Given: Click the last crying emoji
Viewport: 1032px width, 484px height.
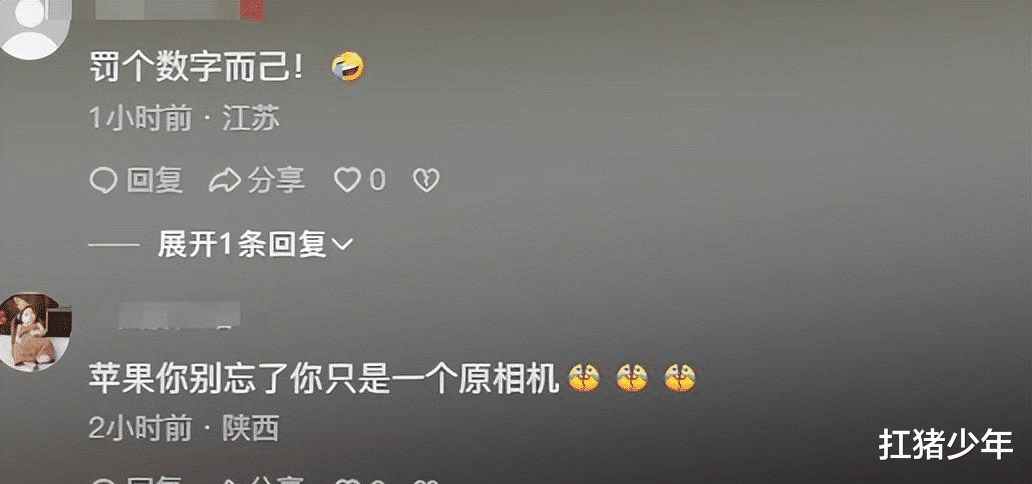Looking at the screenshot, I should coord(680,378).
